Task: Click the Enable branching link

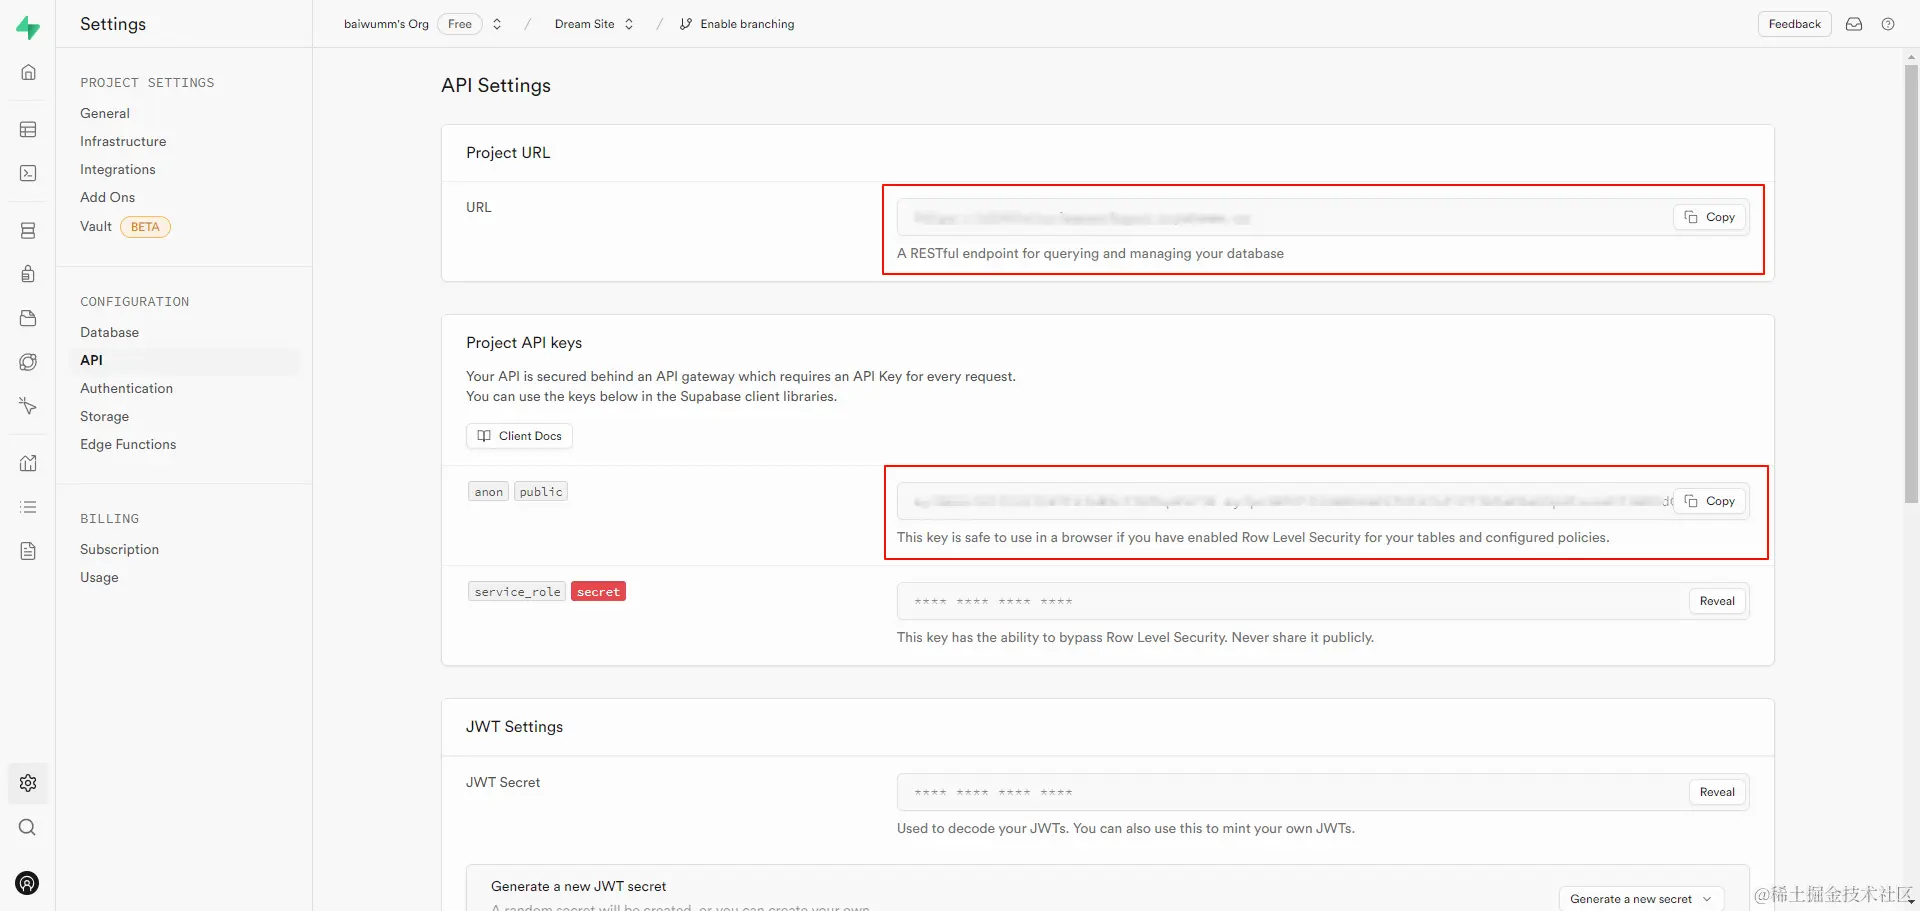Action: (x=747, y=24)
